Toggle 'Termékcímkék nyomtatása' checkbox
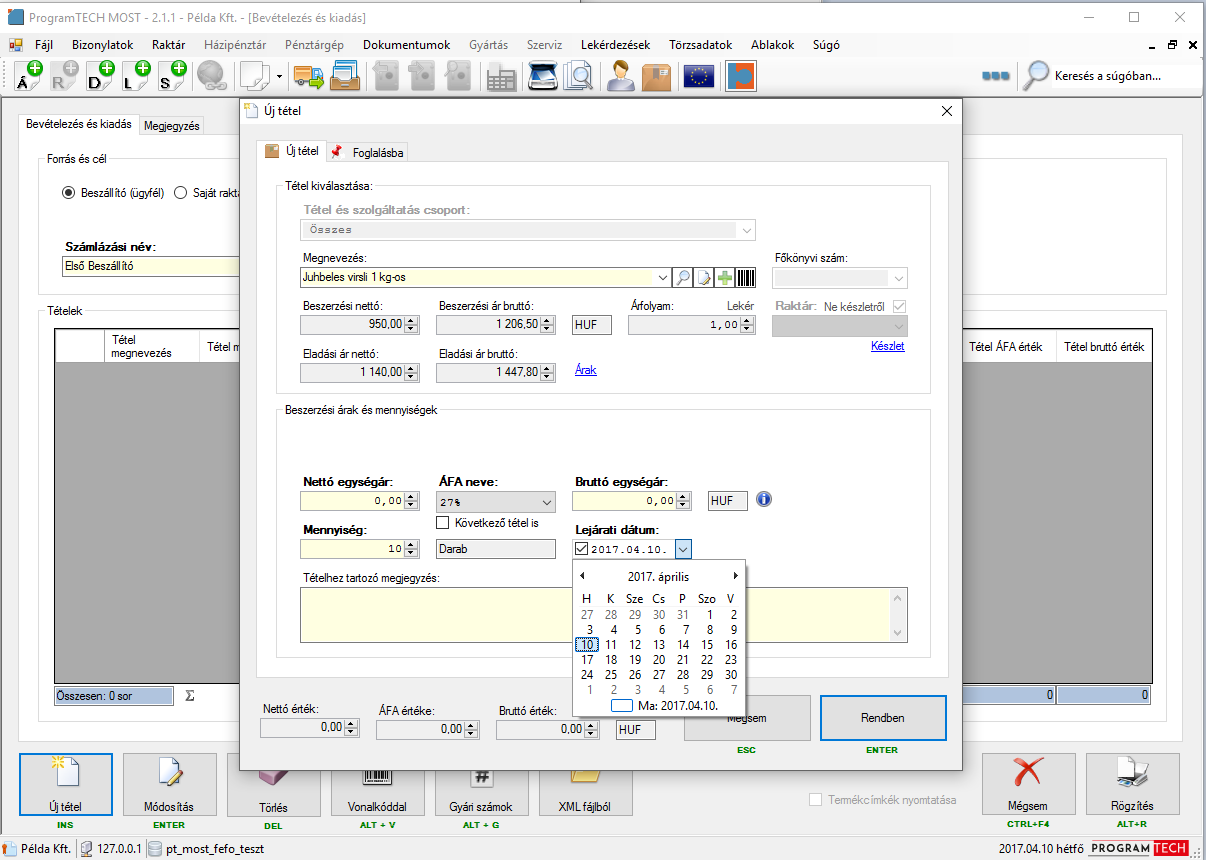The image size is (1206, 860). [x=816, y=800]
